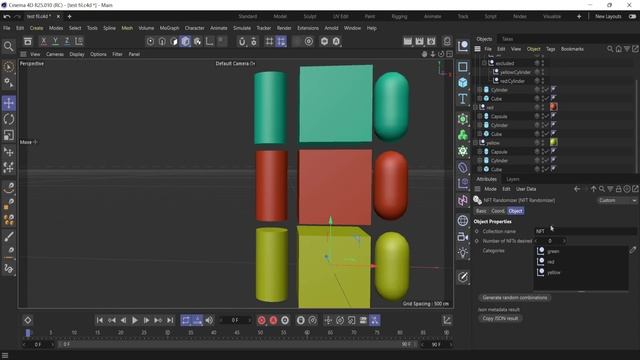Image resolution: width=640 pixels, height=360 pixels.
Task: Toggle the New Layouts switch
Action: (x=632, y=17)
